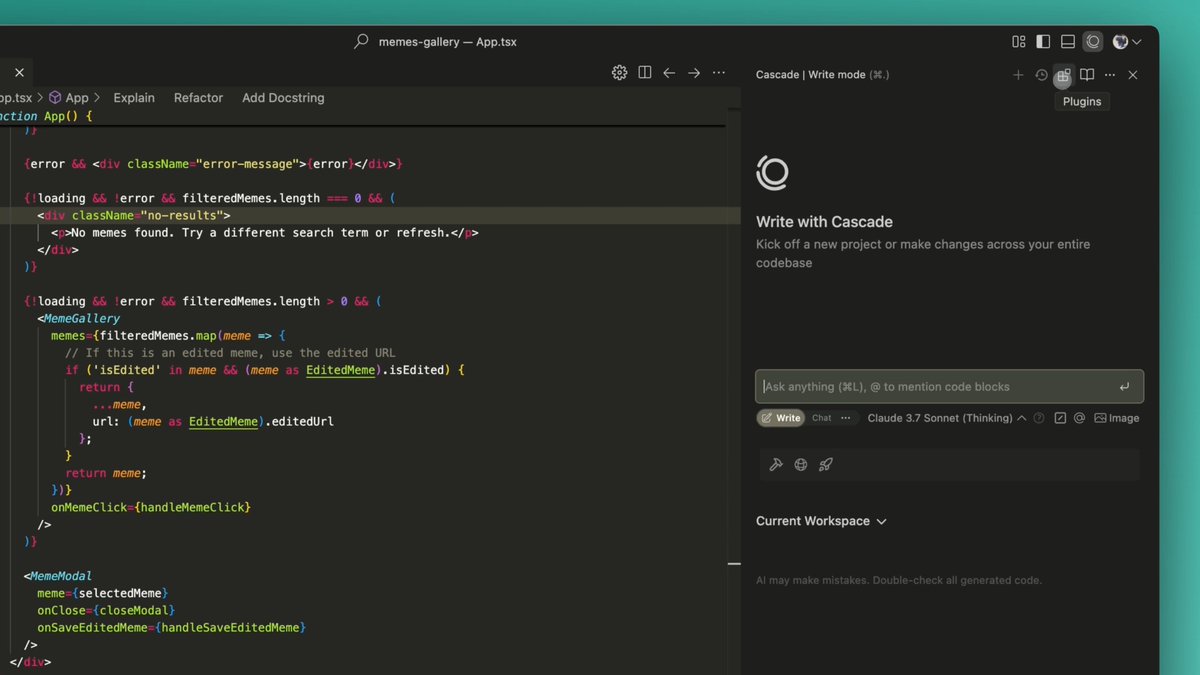The image size is (1200, 675).
Task: Navigate forward with right arrow icon
Action: pyautogui.click(x=693, y=72)
